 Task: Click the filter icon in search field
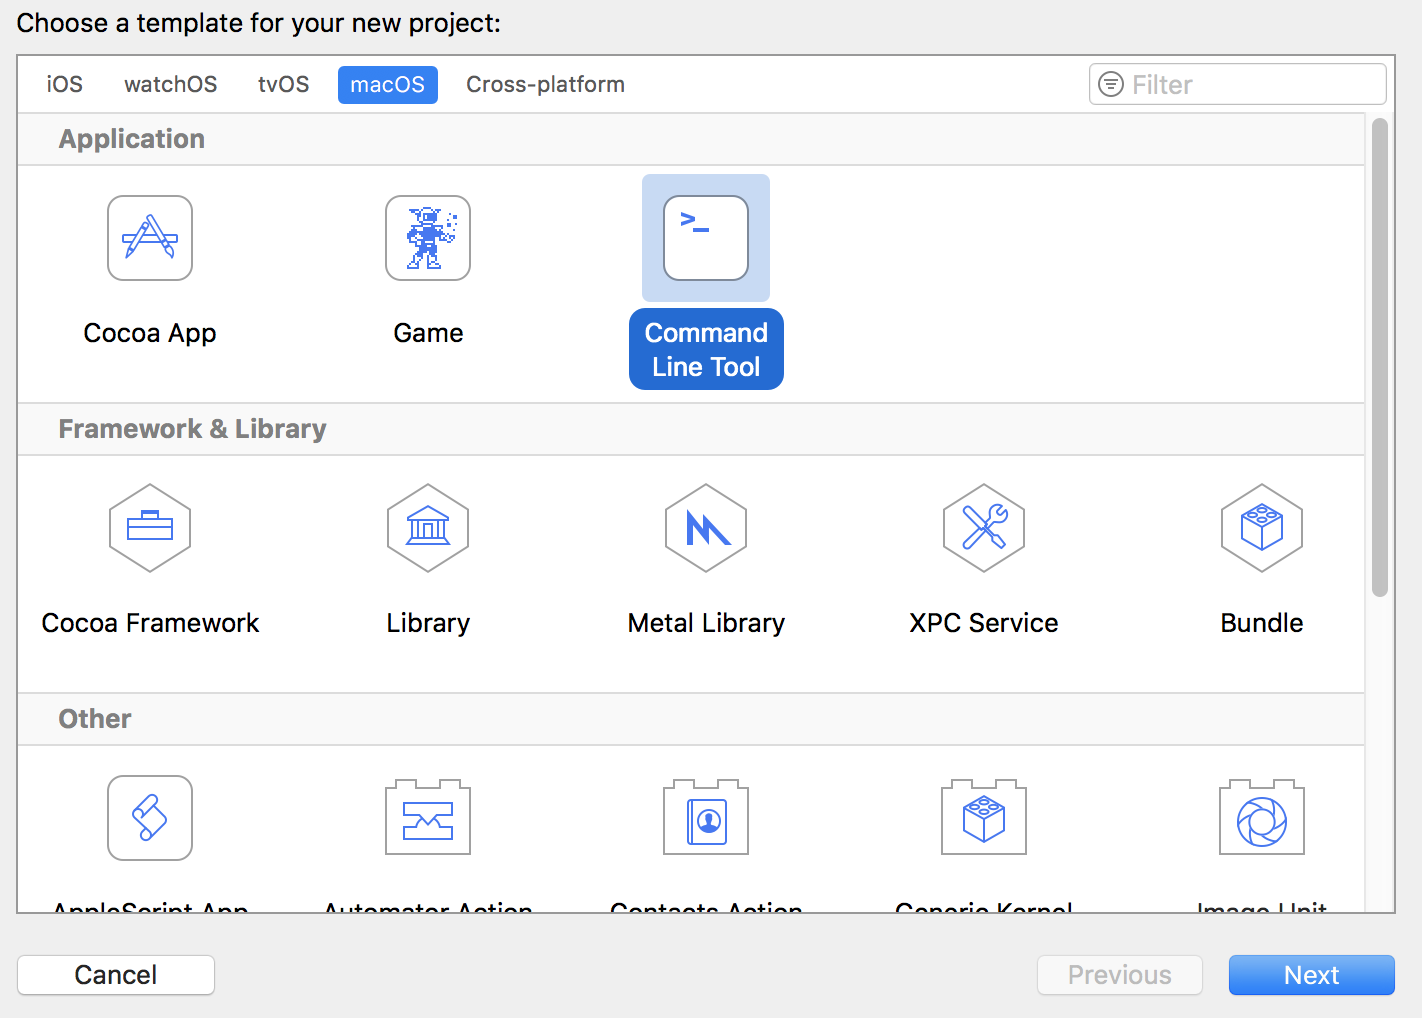coord(1111,84)
